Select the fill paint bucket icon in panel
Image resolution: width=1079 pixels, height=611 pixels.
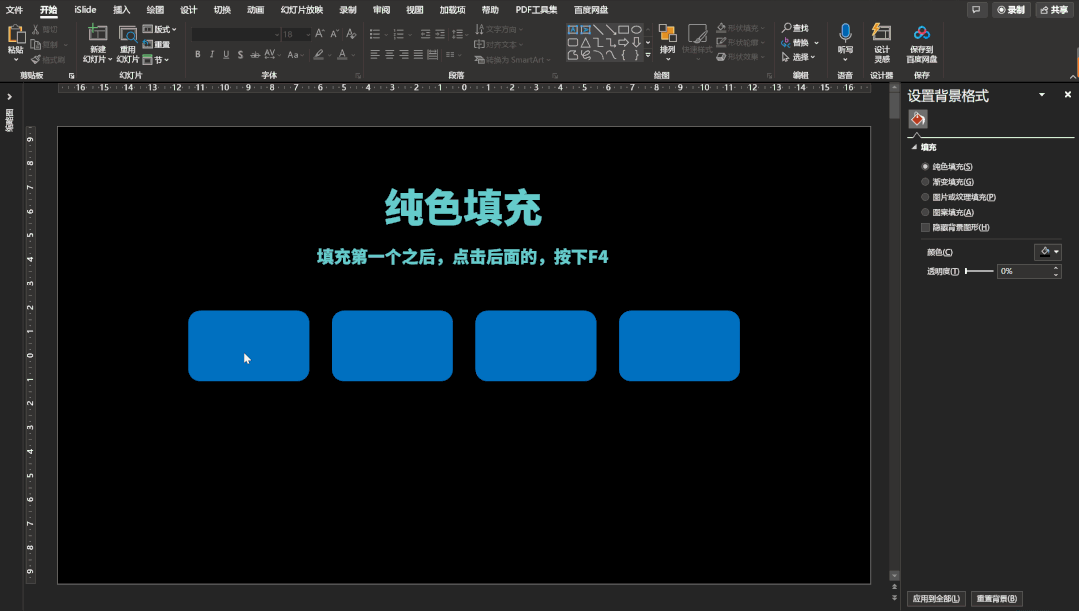coord(917,119)
